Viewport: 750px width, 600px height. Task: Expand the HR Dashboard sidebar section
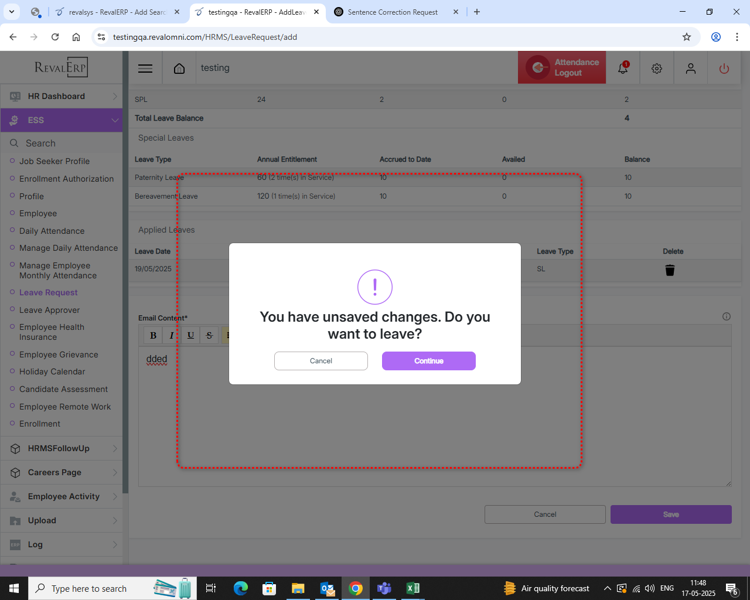coord(62,96)
